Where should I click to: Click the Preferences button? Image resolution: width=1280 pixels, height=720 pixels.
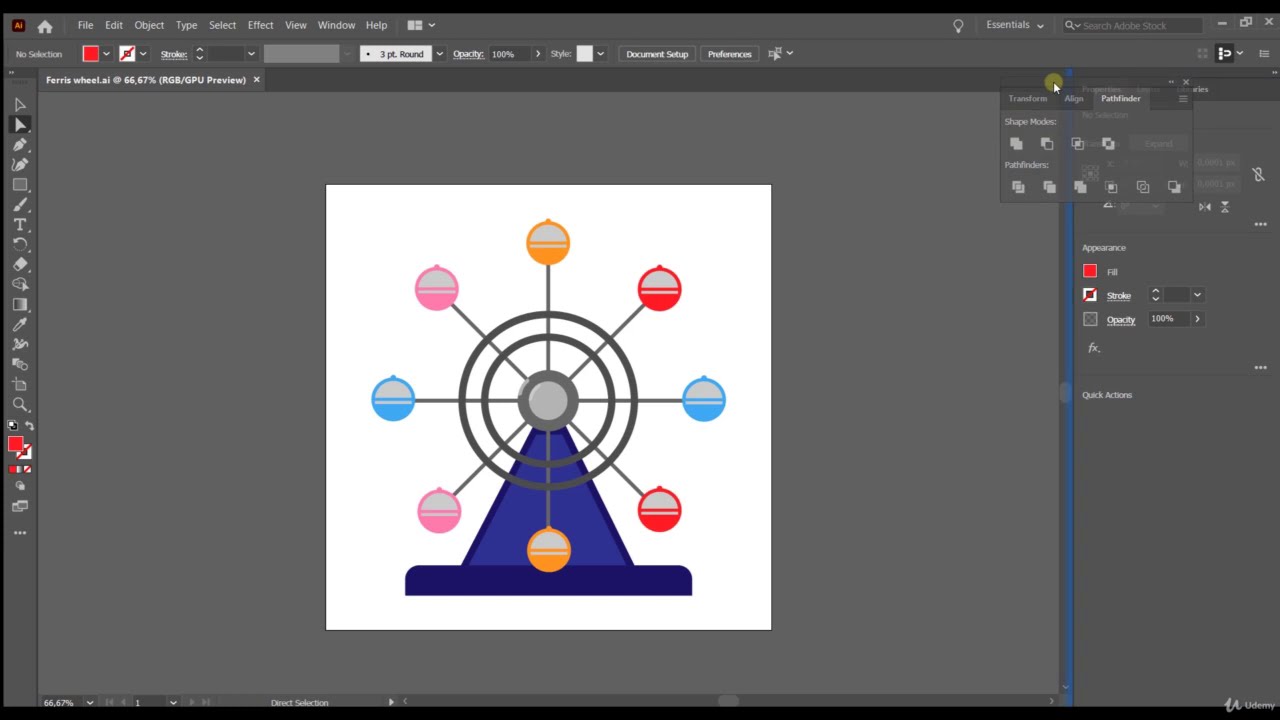[x=730, y=54]
